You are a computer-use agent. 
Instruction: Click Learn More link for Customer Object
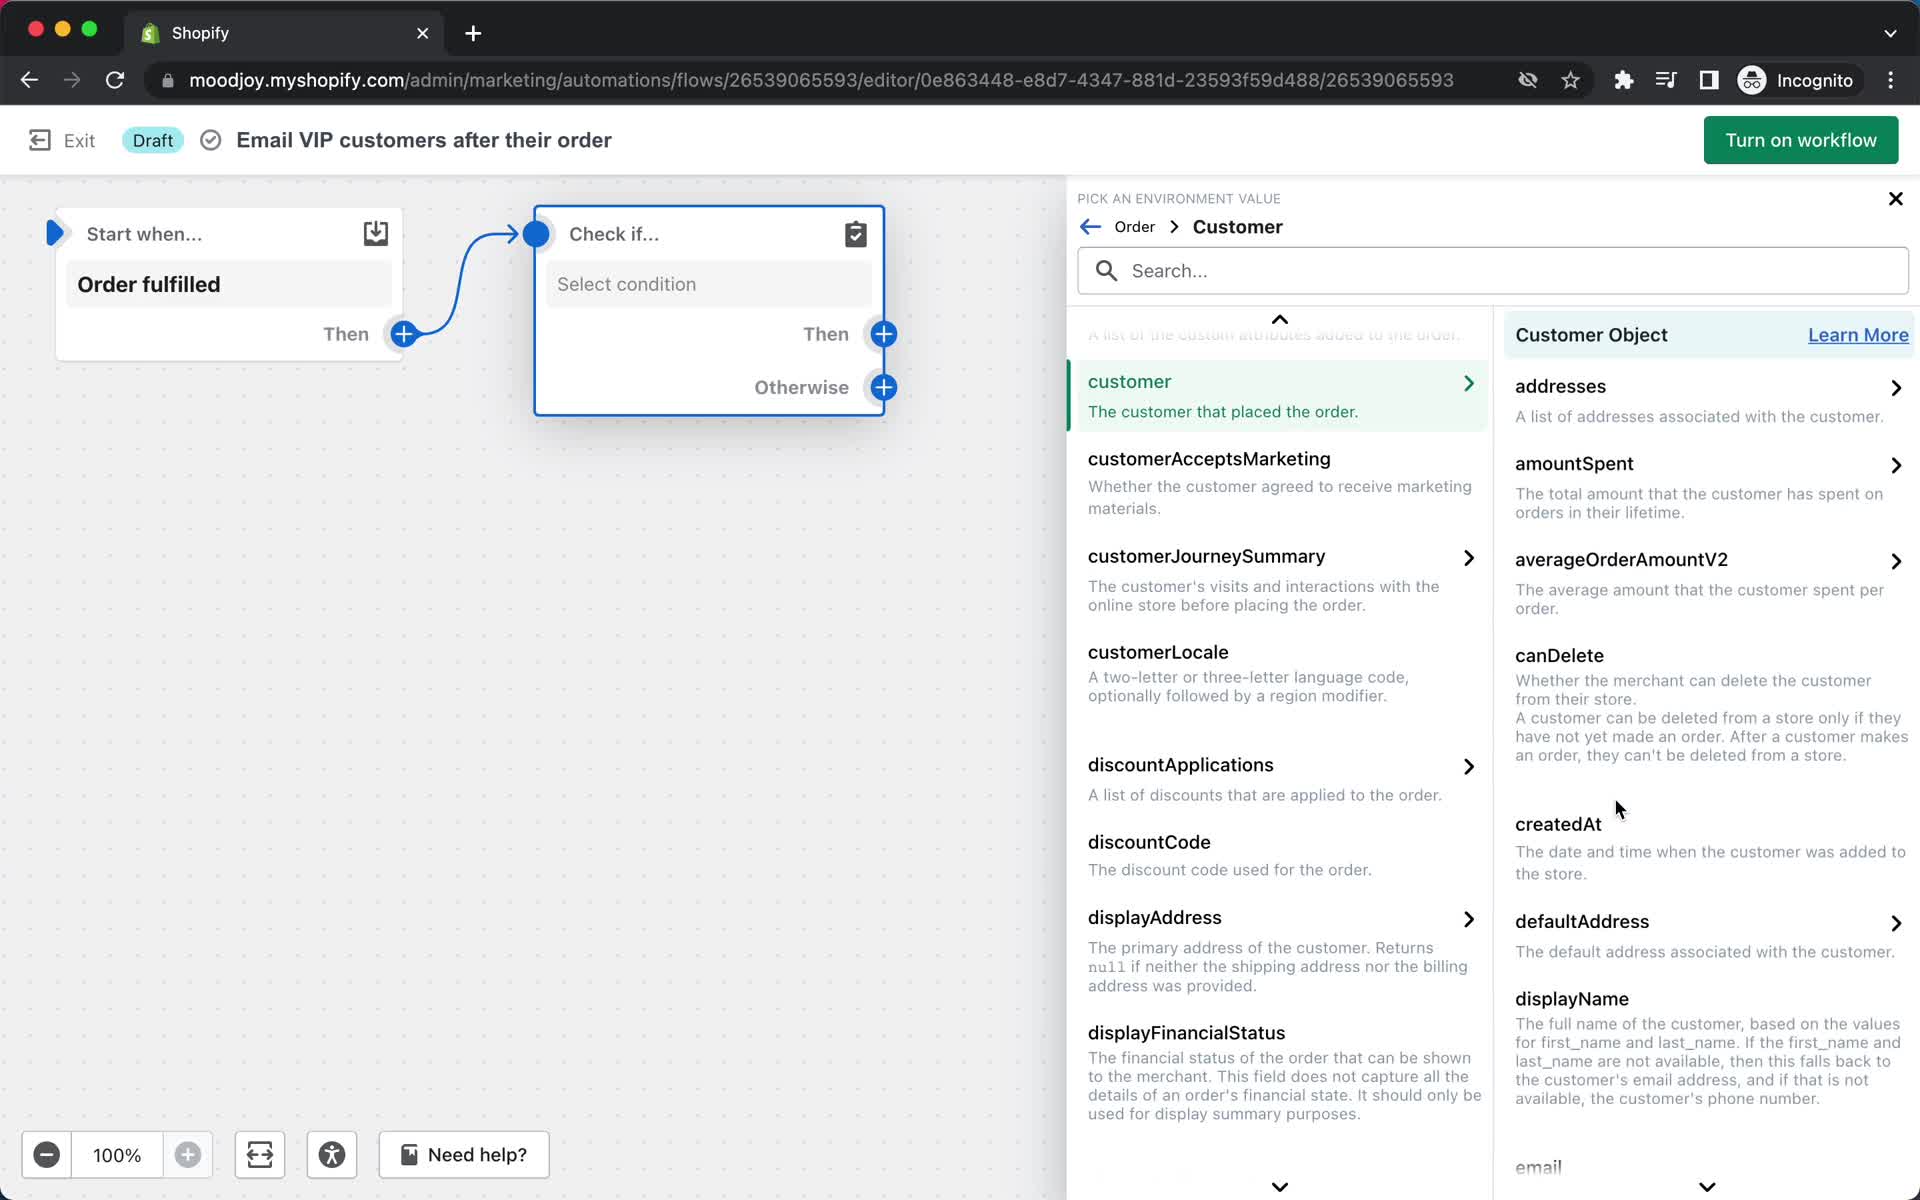click(x=1858, y=333)
